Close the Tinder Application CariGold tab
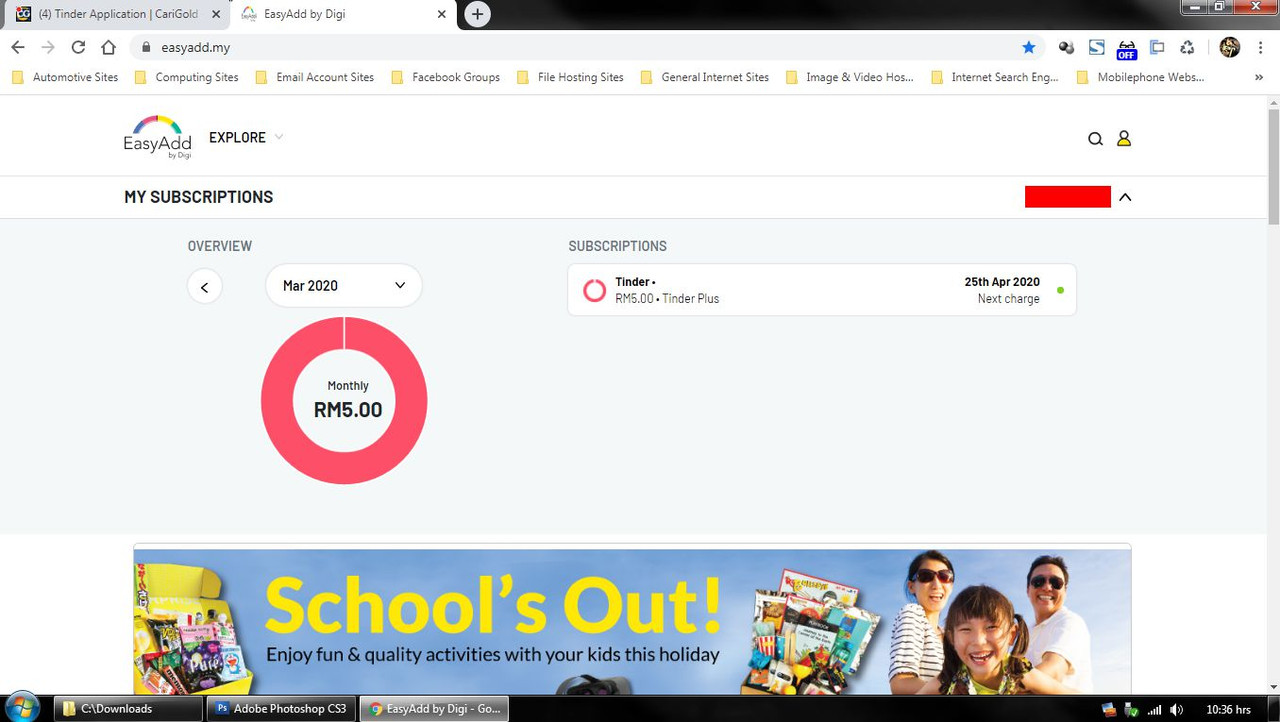 tap(216, 14)
